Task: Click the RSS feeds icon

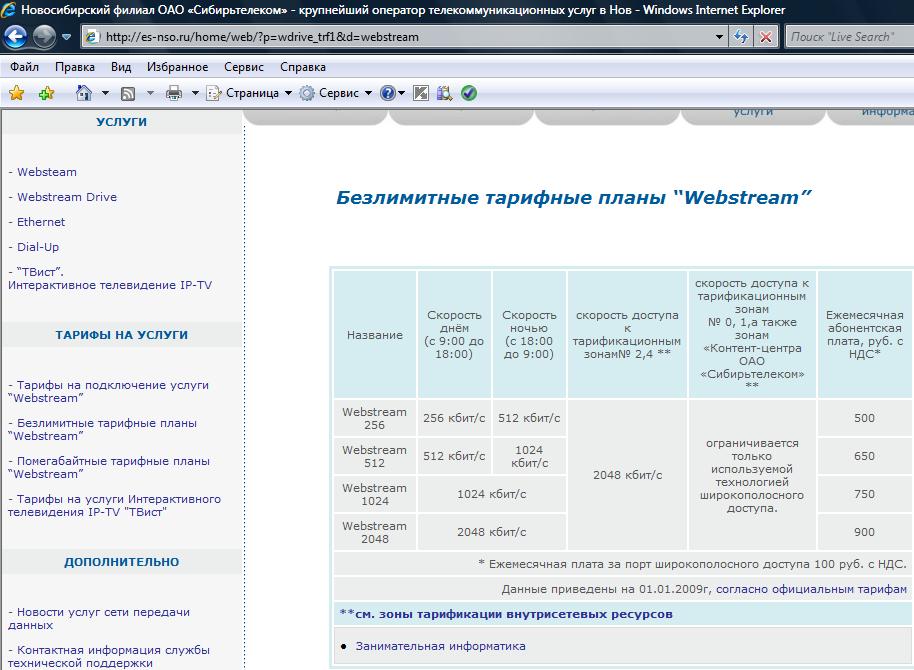Action: [128, 93]
